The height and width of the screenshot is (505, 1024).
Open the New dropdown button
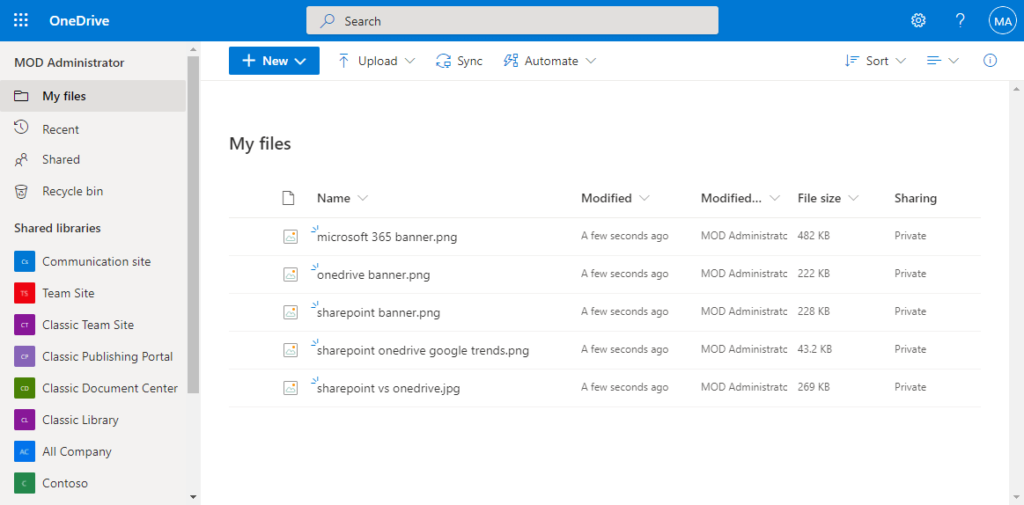[274, 61]
